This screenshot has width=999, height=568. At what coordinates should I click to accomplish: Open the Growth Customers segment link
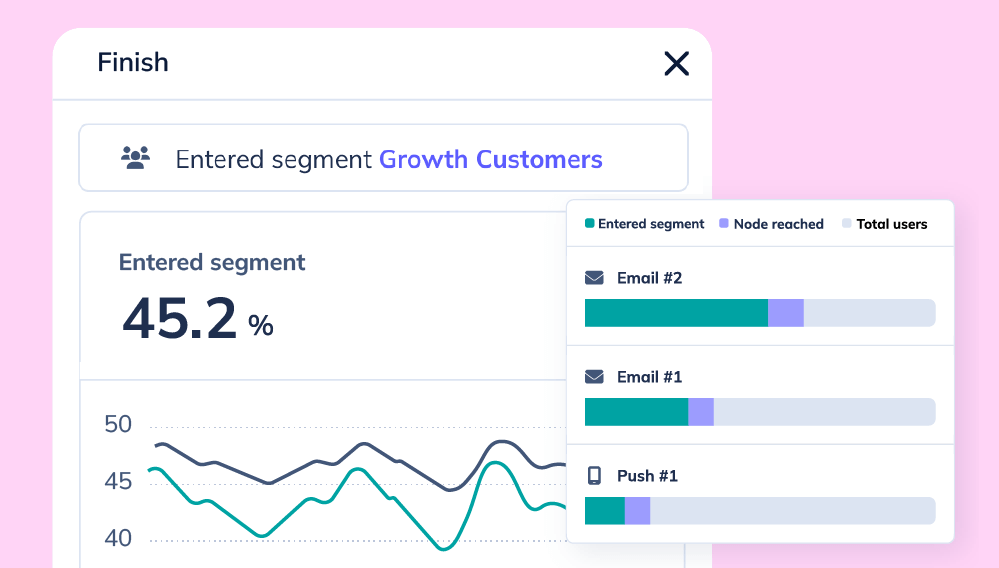pos(491,159)
